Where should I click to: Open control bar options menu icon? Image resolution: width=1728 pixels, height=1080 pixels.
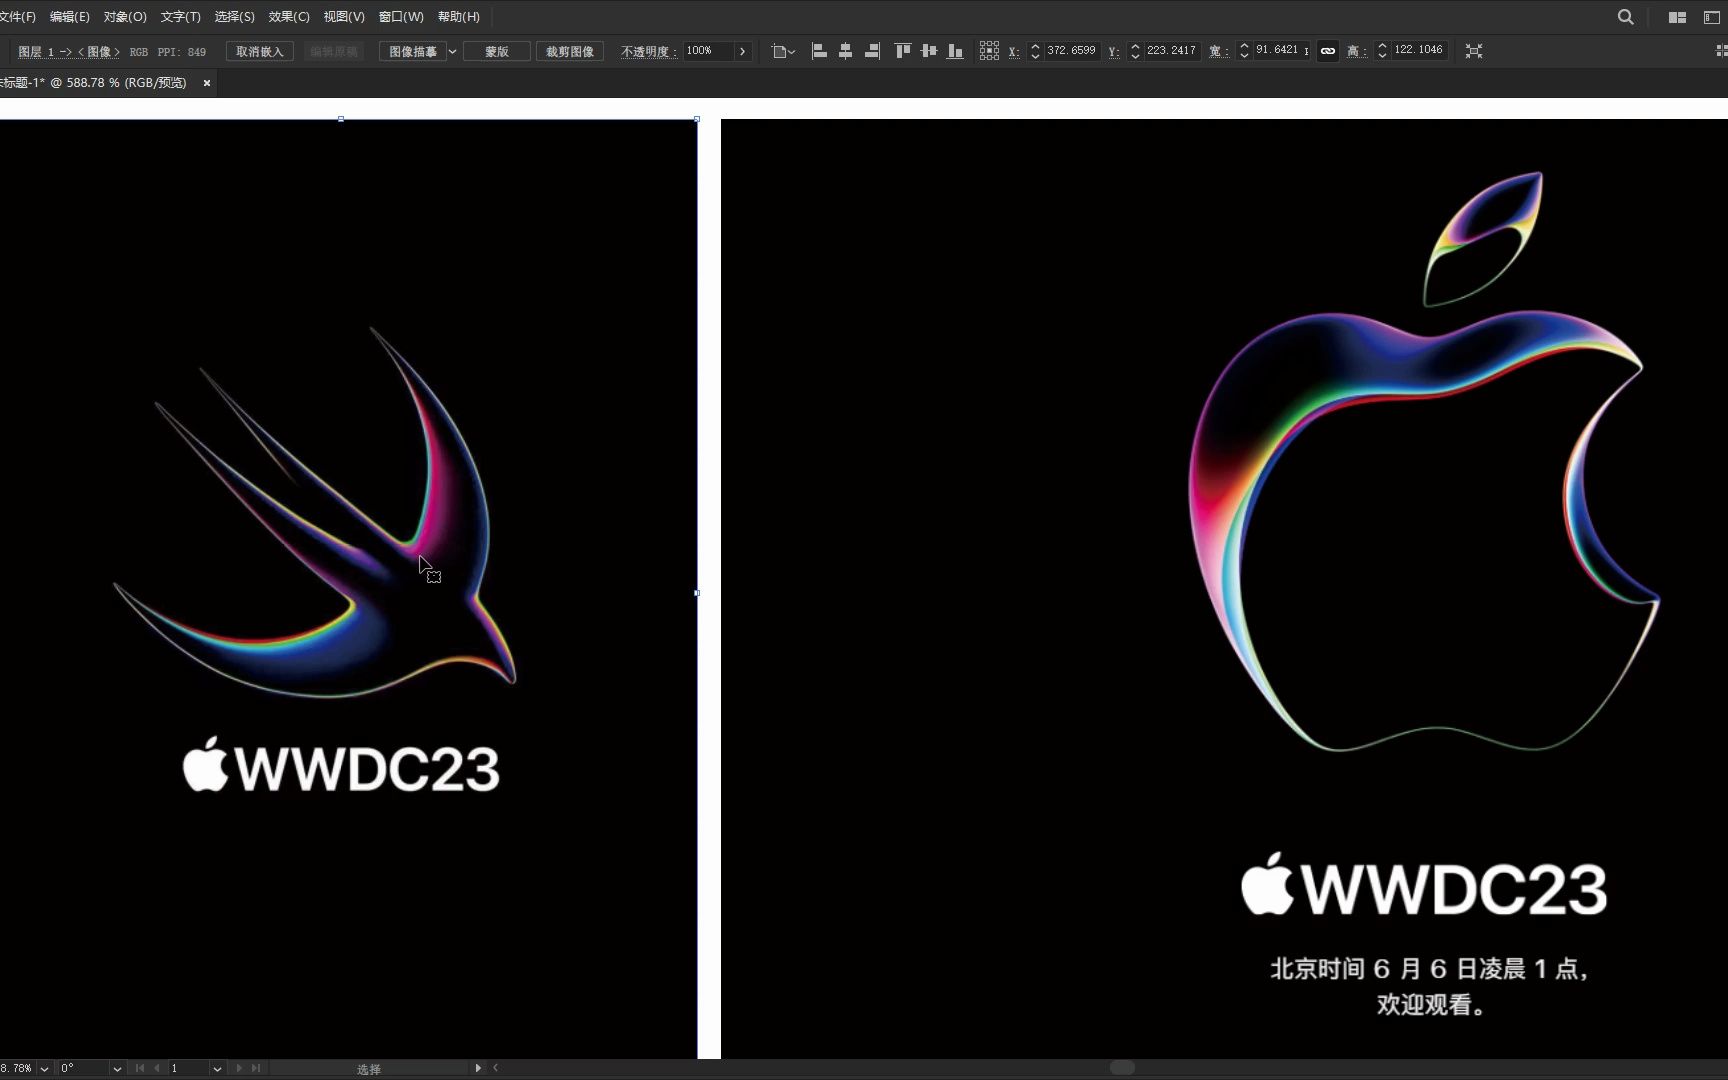click(1721, 51)
